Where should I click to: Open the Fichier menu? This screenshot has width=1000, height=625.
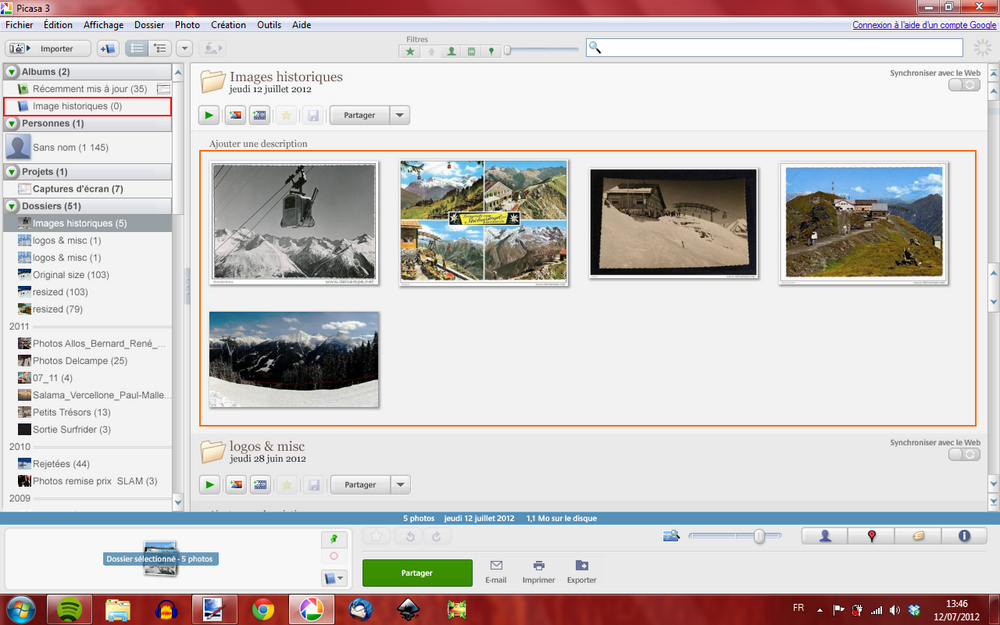[x=19, y=25]
